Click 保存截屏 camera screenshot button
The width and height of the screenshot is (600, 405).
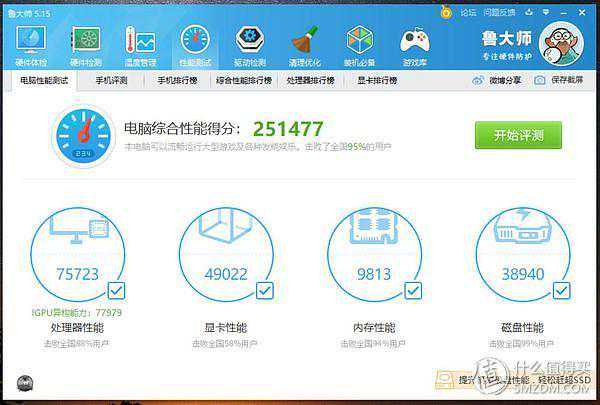559,80
